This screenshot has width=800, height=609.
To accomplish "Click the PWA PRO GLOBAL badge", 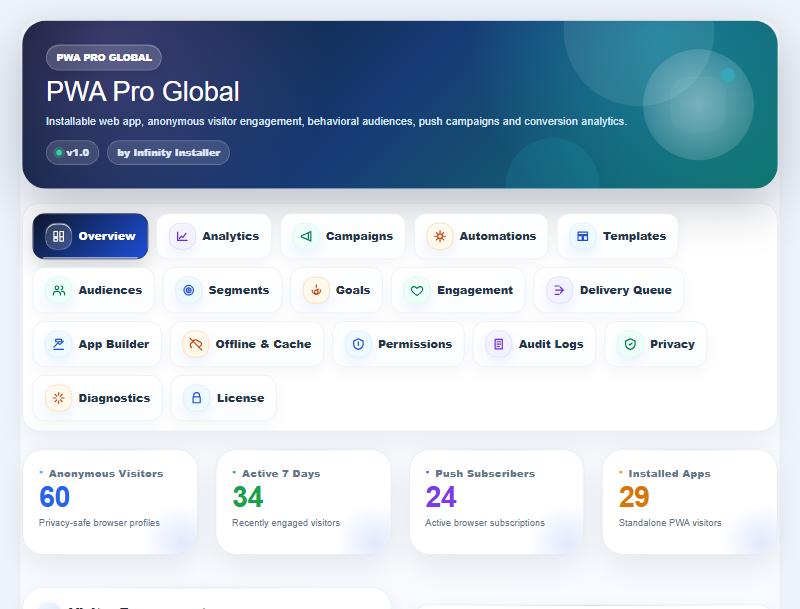I will 104,58.
